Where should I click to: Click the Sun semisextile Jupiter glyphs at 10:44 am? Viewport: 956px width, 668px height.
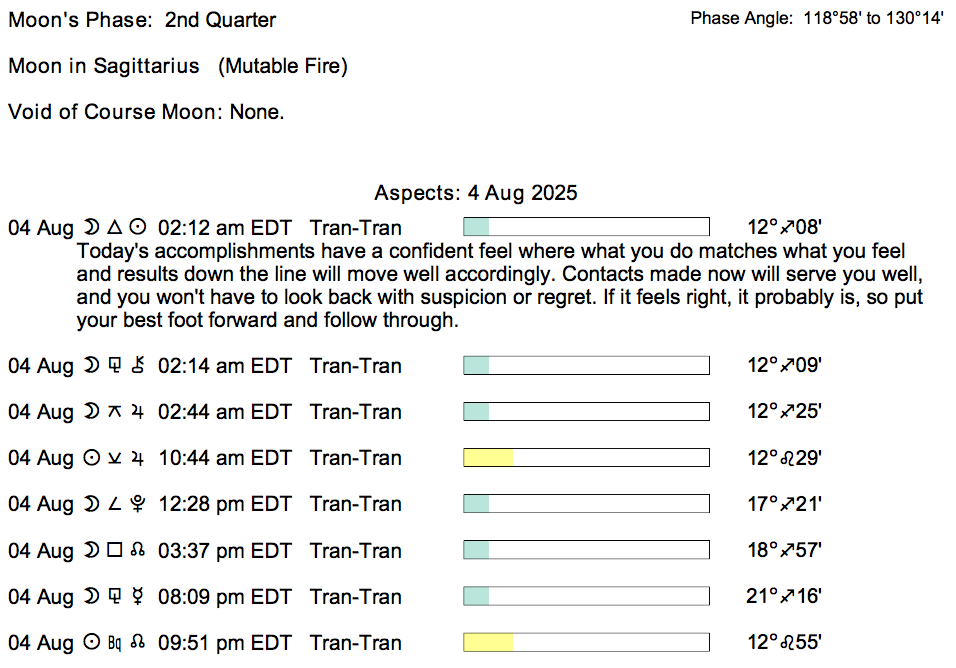(115, 458)
